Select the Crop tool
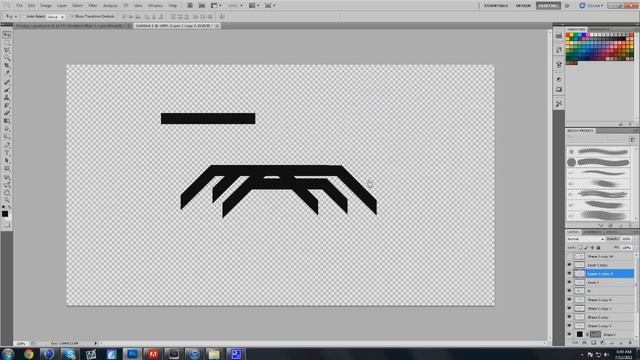This screenshot has height=360, width=640. coord(7,65)
